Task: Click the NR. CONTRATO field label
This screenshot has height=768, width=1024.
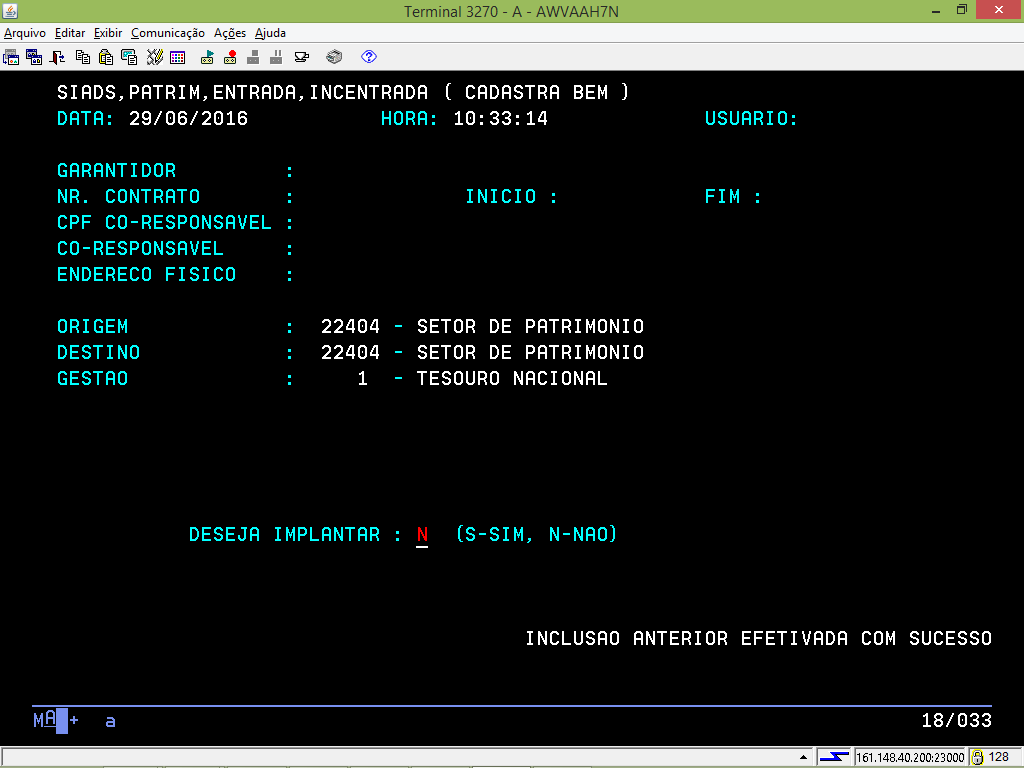Action: click(129, 197)
